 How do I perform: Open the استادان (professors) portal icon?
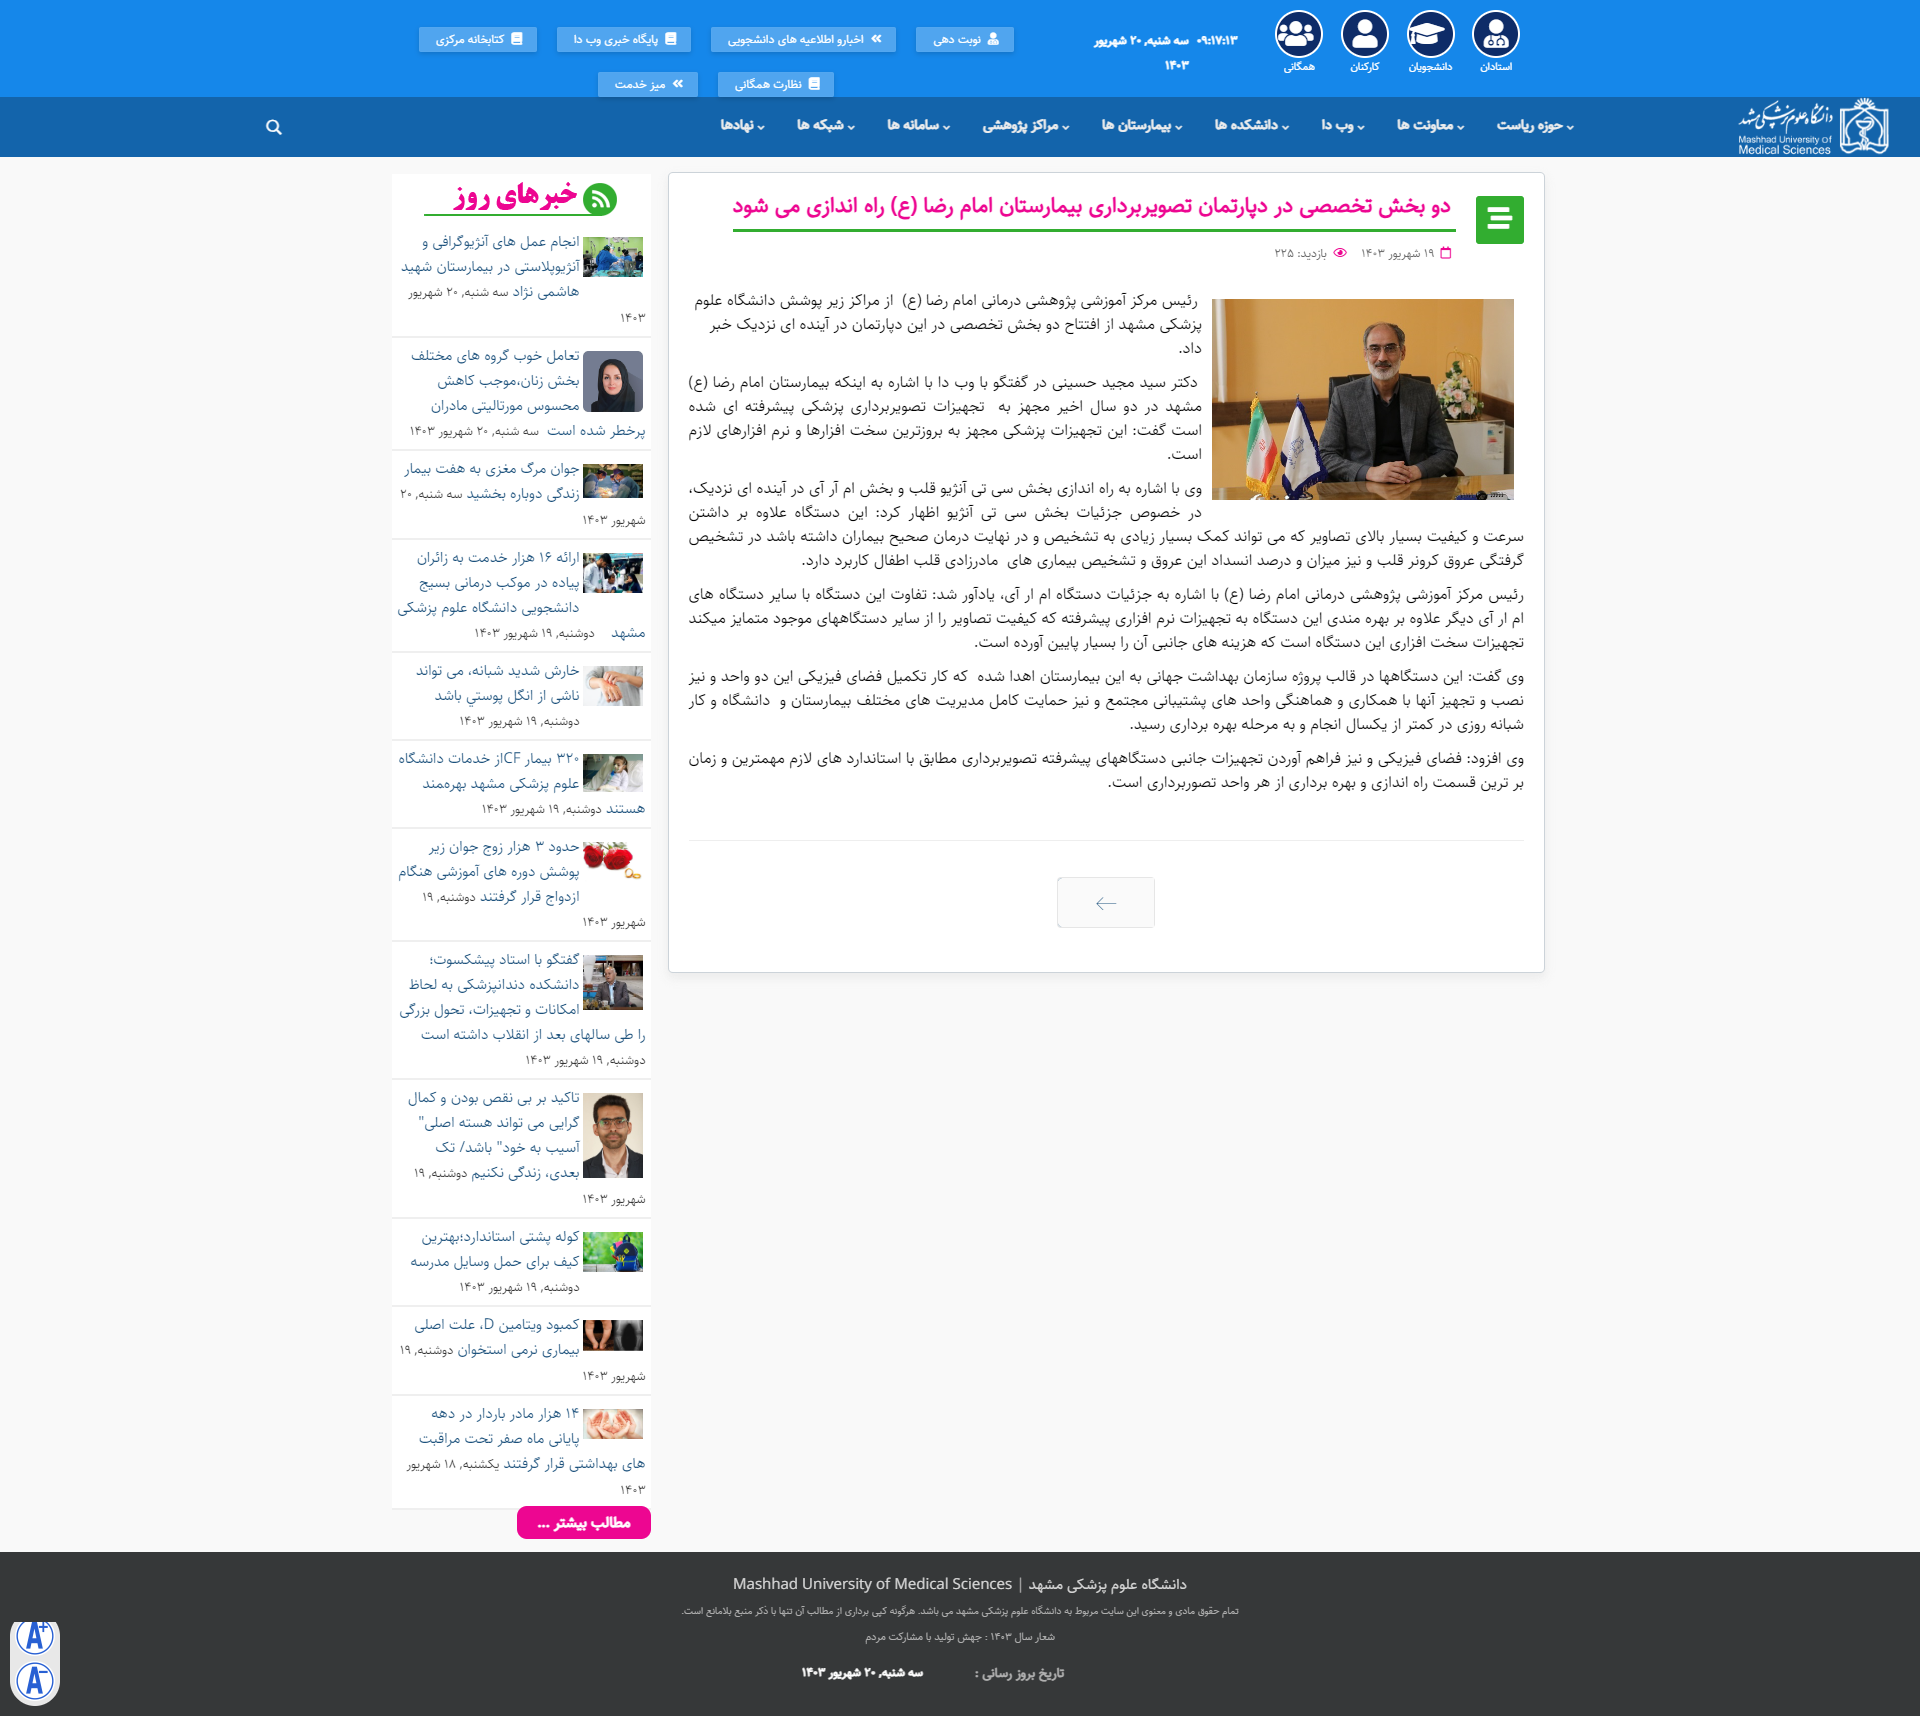click(x=1496, y=35)
